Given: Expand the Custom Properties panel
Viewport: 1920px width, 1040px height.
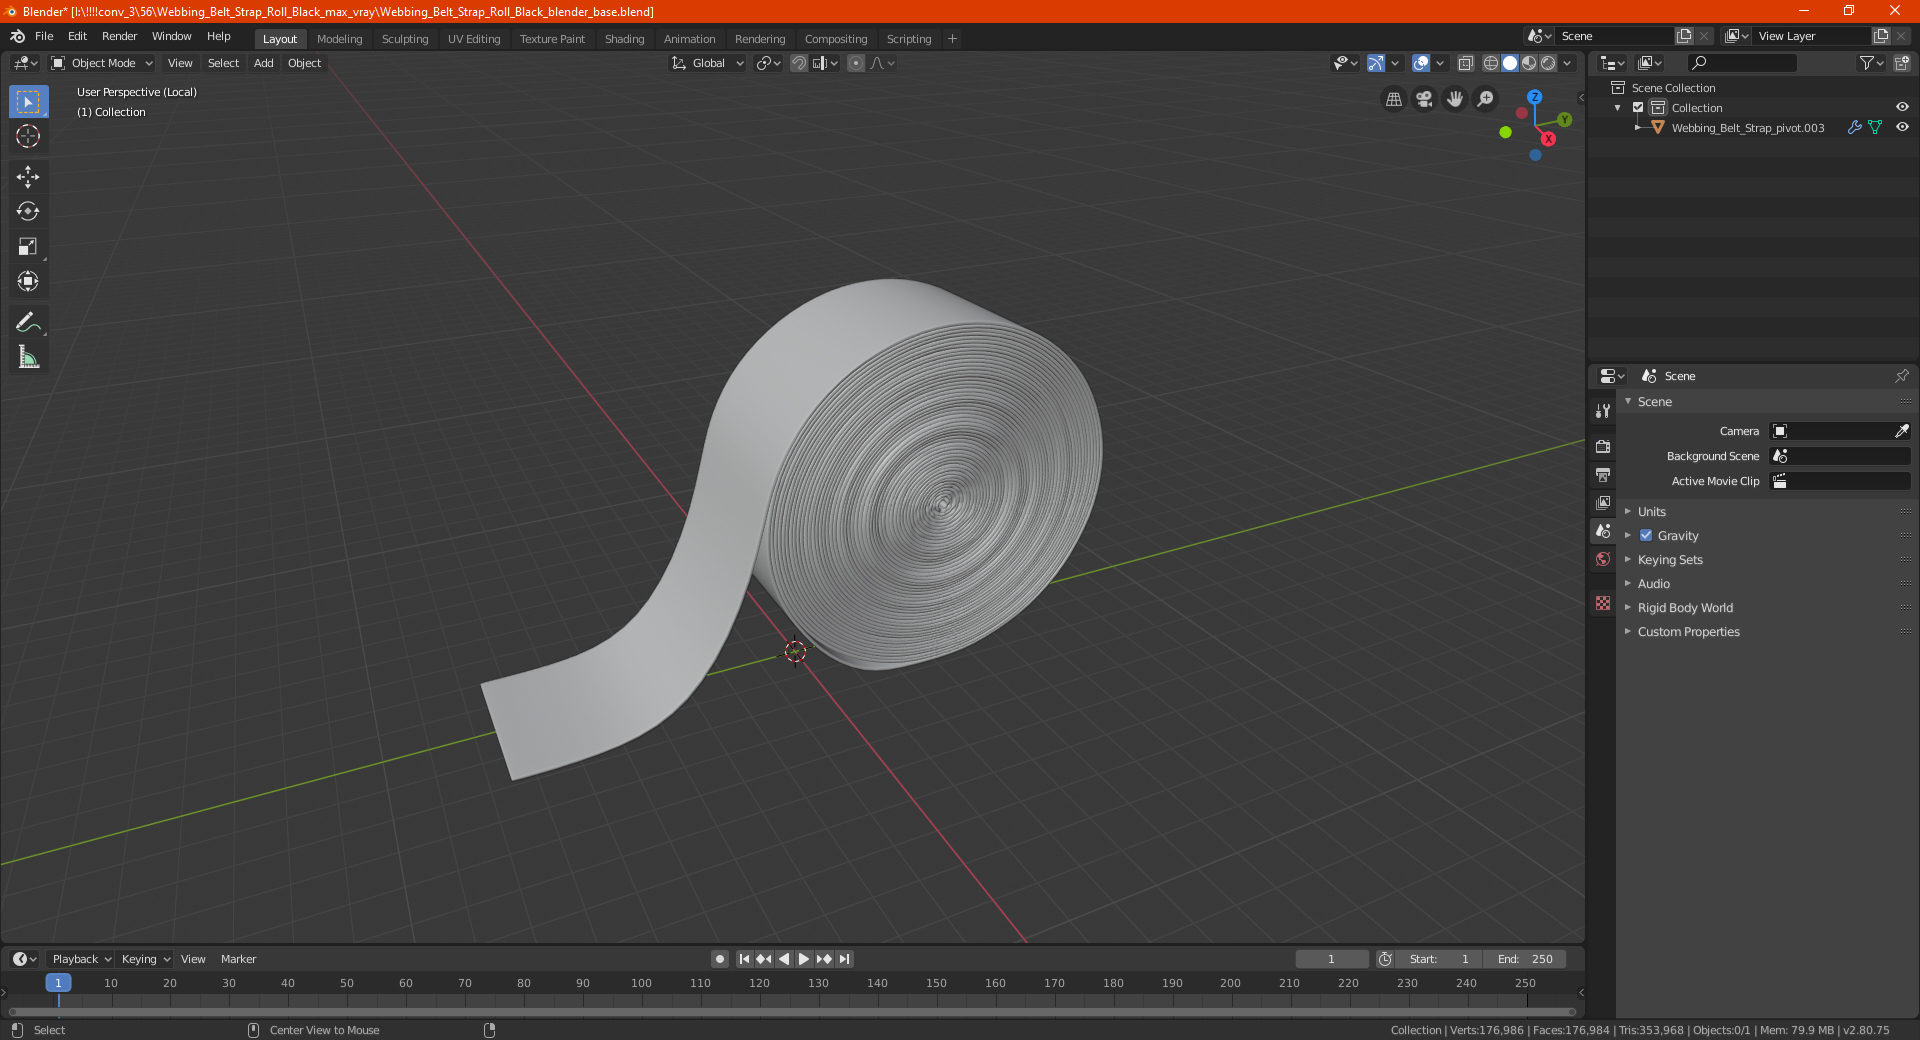Looking at the screenshot, I should coord(1688,631).
